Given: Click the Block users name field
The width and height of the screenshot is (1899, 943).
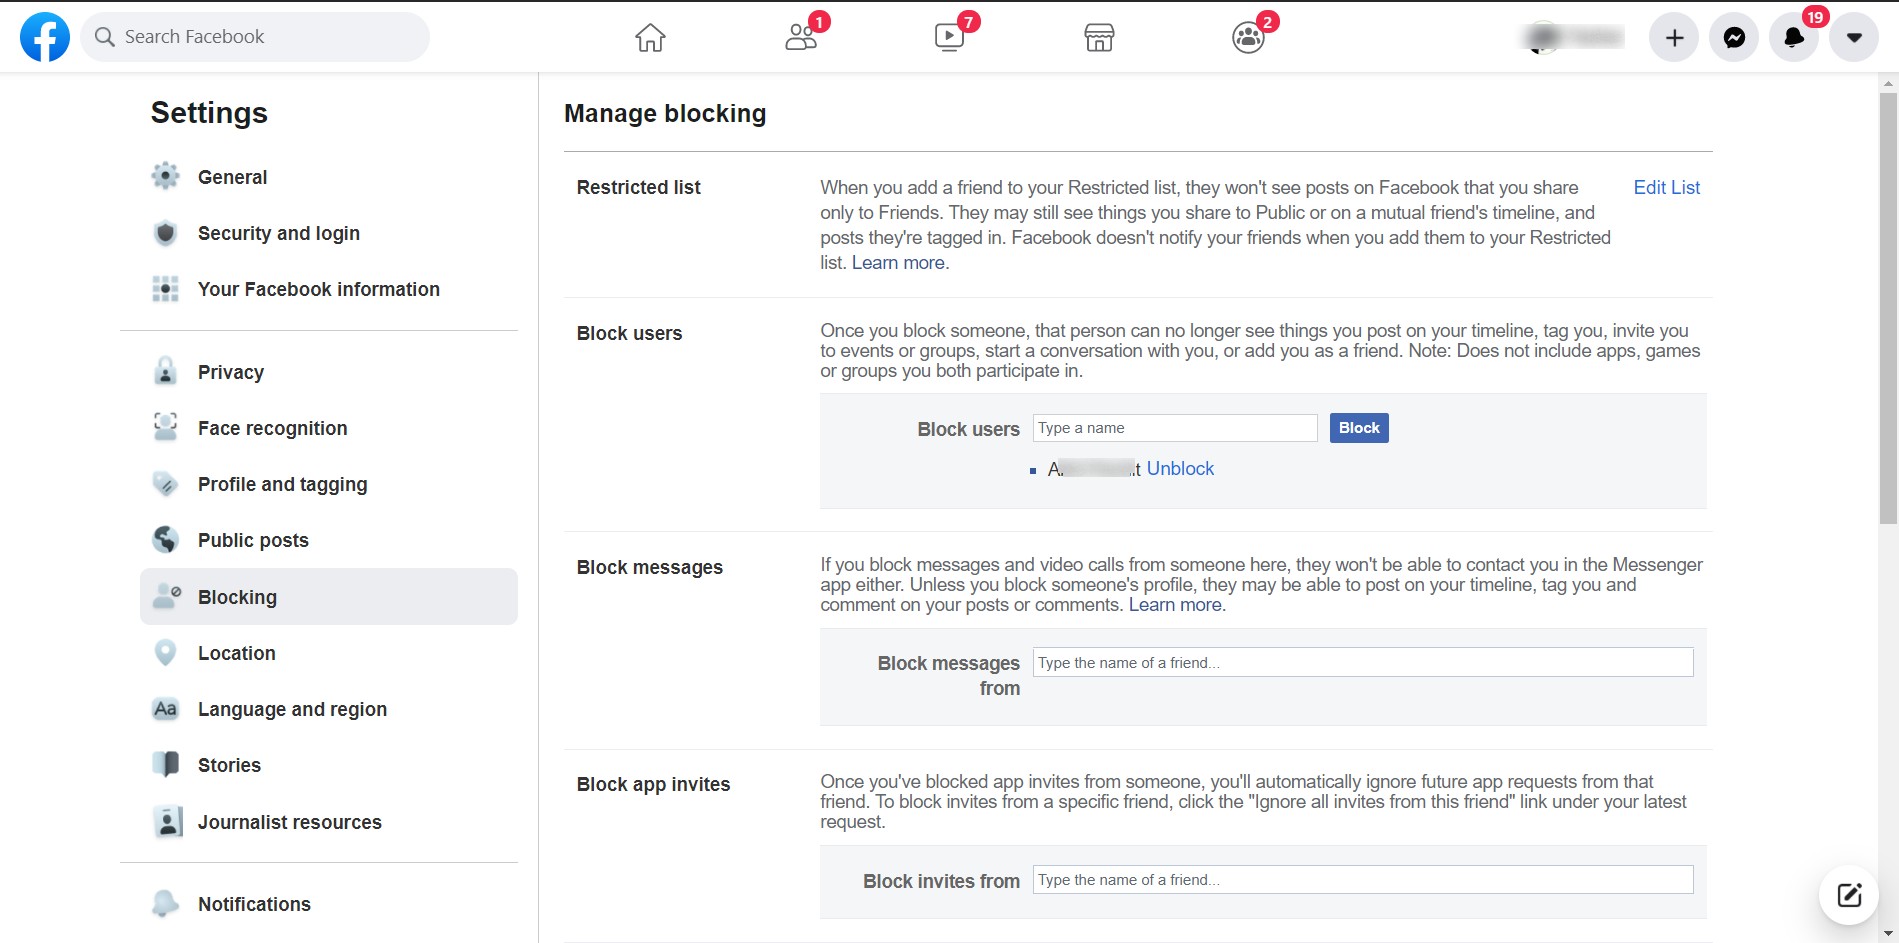Looking at the screenshot, I should [1174, 427].
